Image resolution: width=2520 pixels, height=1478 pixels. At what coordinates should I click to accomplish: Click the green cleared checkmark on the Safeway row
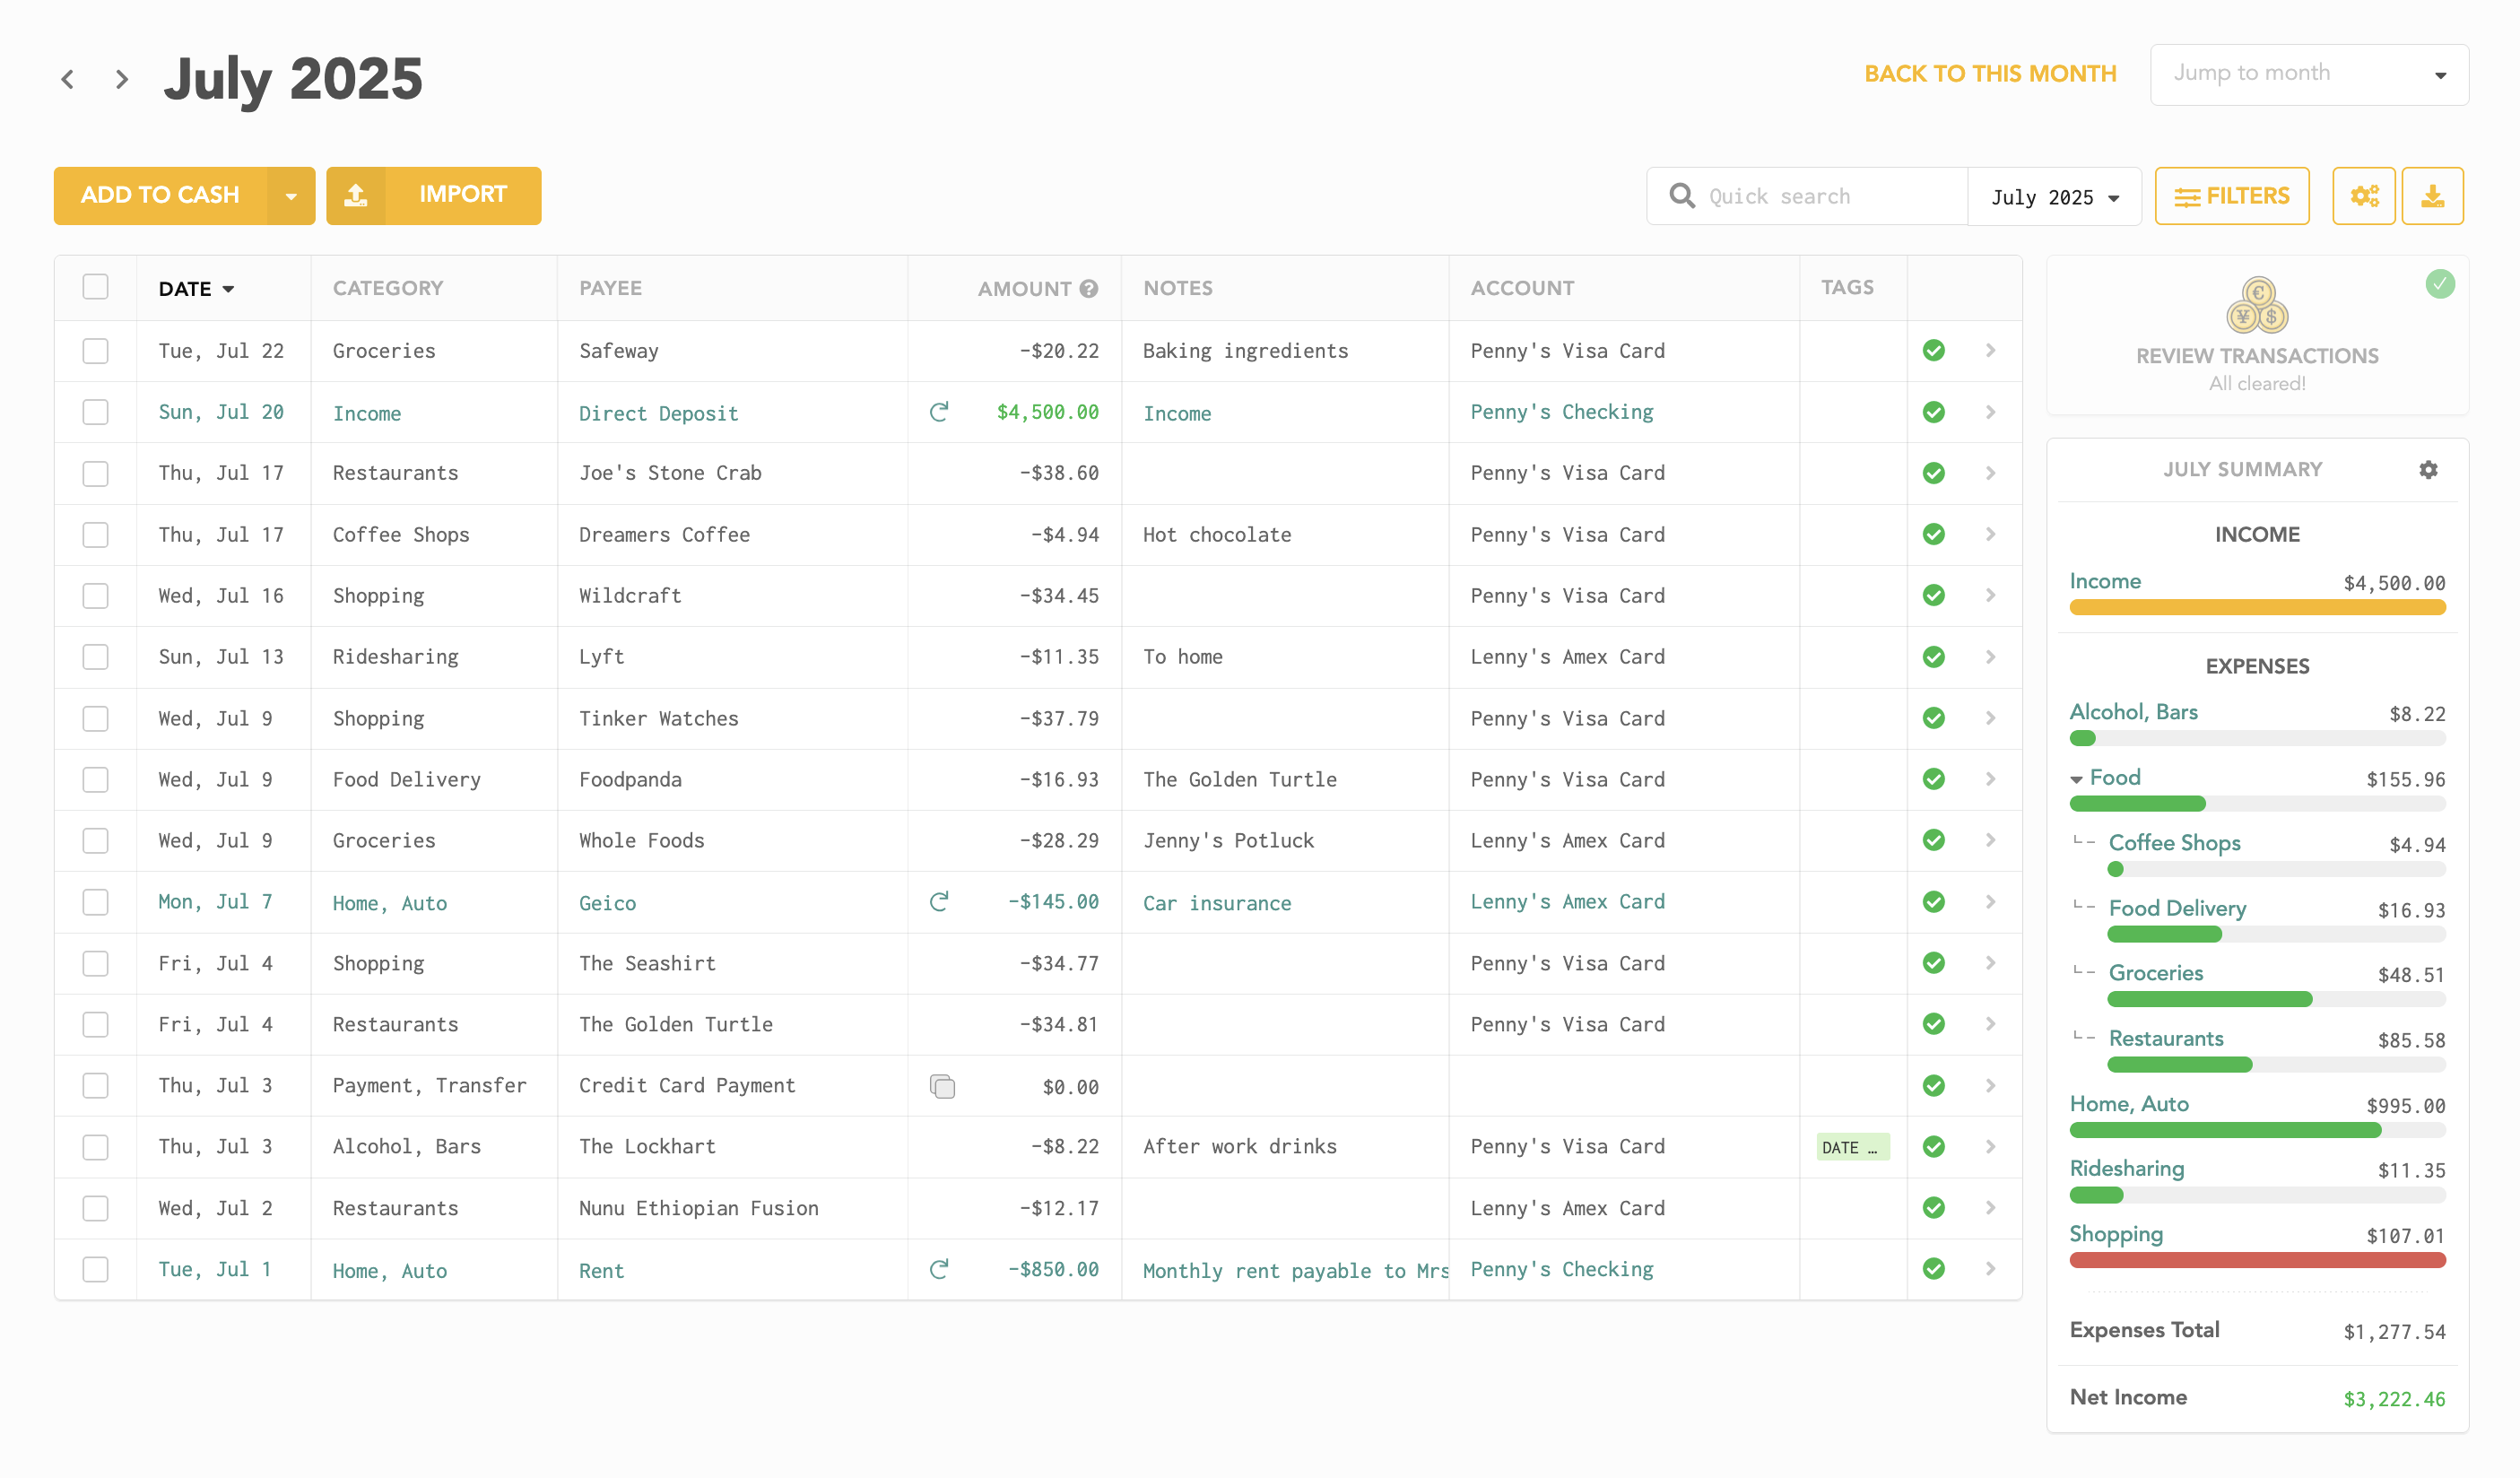(1933, 350)
